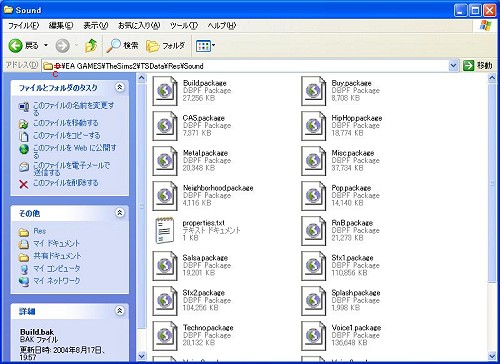Screen dimensions: 500x364
Task: Select the Buy.package file icon
Action: [x=314, y=91]
